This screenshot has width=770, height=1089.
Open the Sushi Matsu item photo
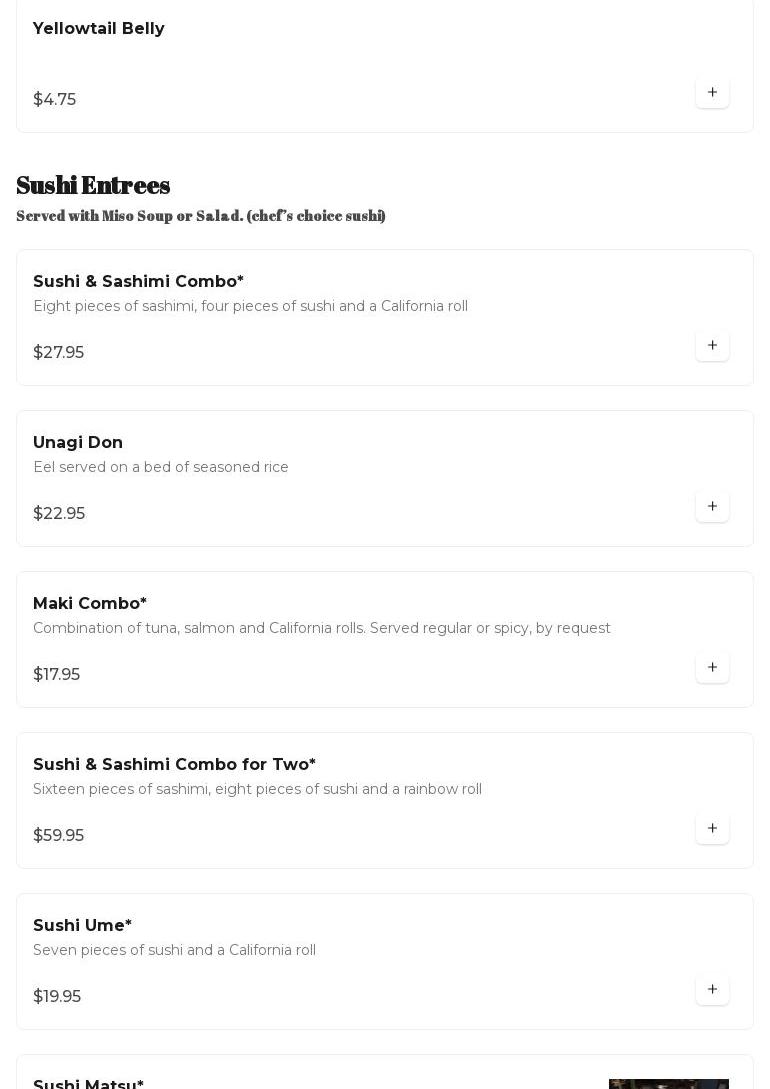pyautogui.click(x=668, y=1083)
